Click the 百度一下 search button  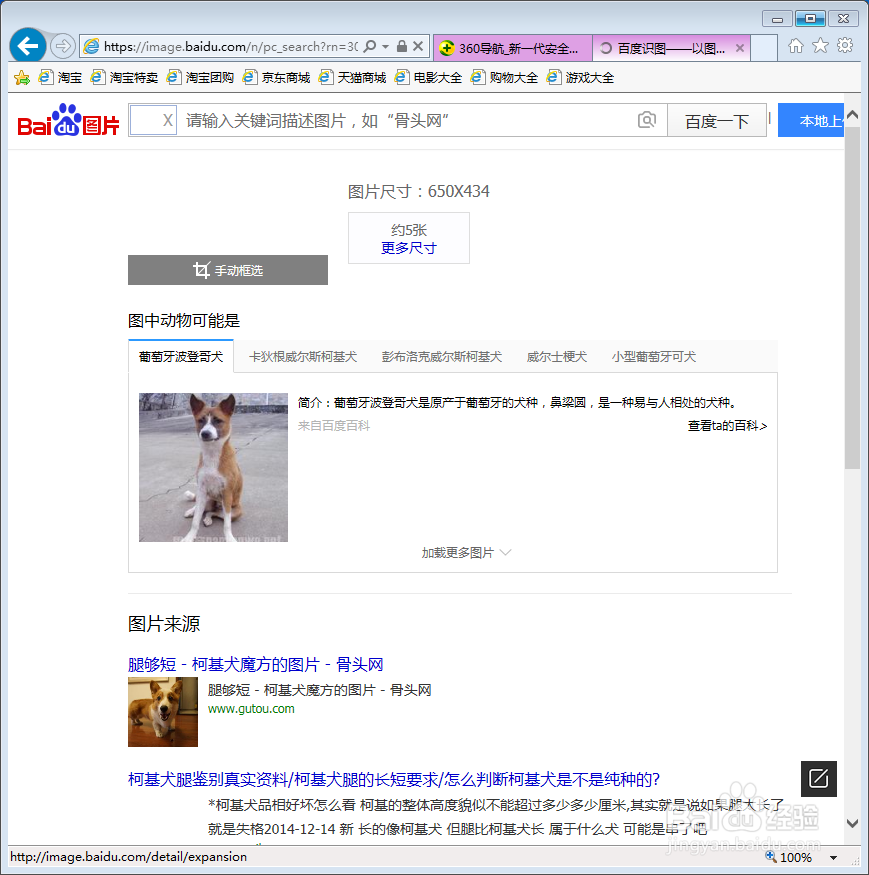[x=717, y=120]
